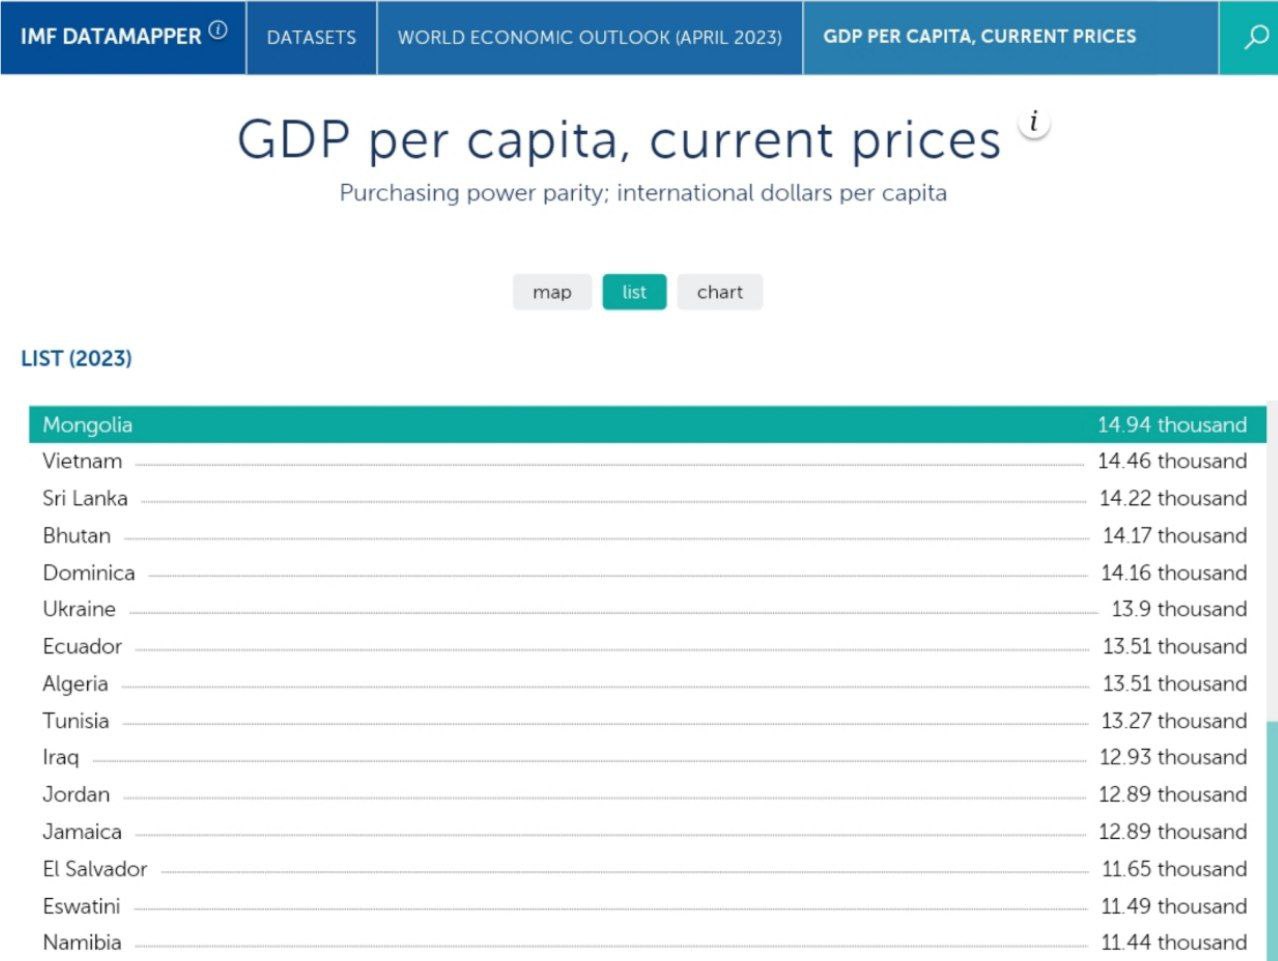1278x961 pixels.
Task: Choose Sri Lanka from the list
Action: click(85, 498)
